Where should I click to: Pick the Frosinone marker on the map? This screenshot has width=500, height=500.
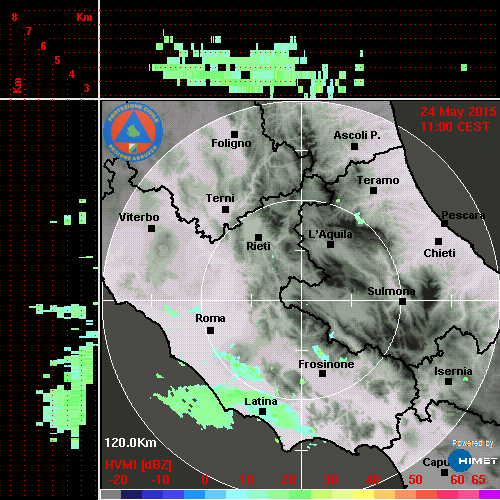pos(322,374)
